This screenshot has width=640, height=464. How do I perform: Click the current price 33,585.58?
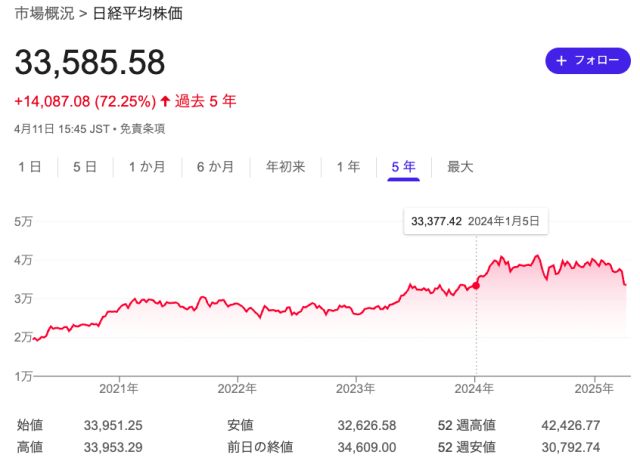tap(90, 62)
